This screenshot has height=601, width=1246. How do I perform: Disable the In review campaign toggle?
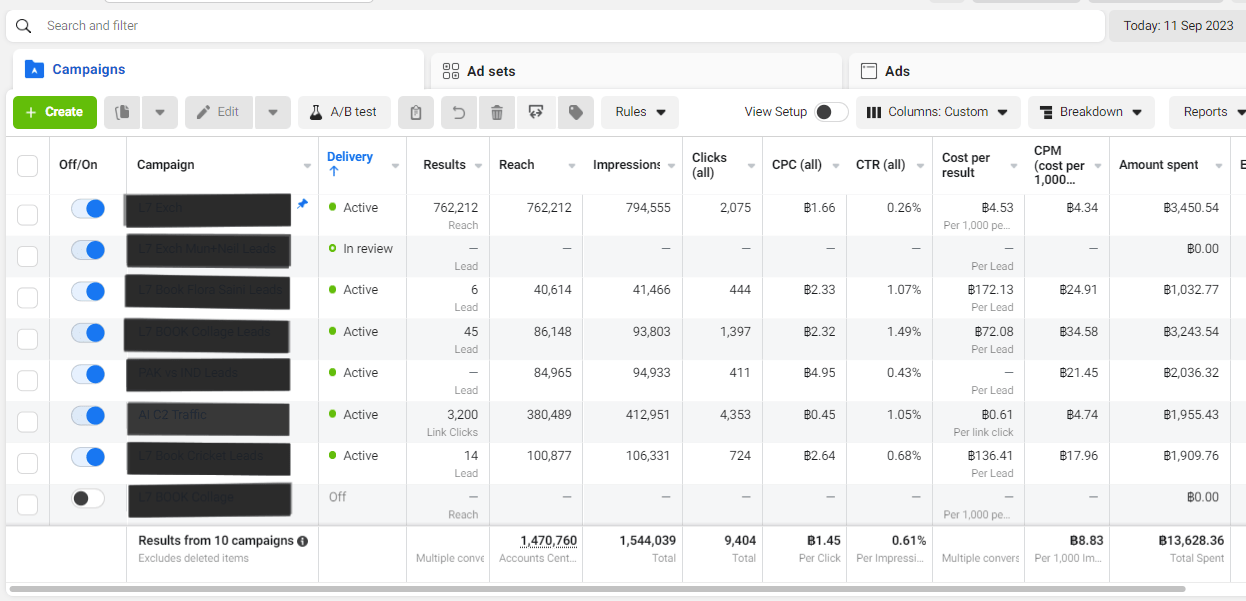click(88, 250)
